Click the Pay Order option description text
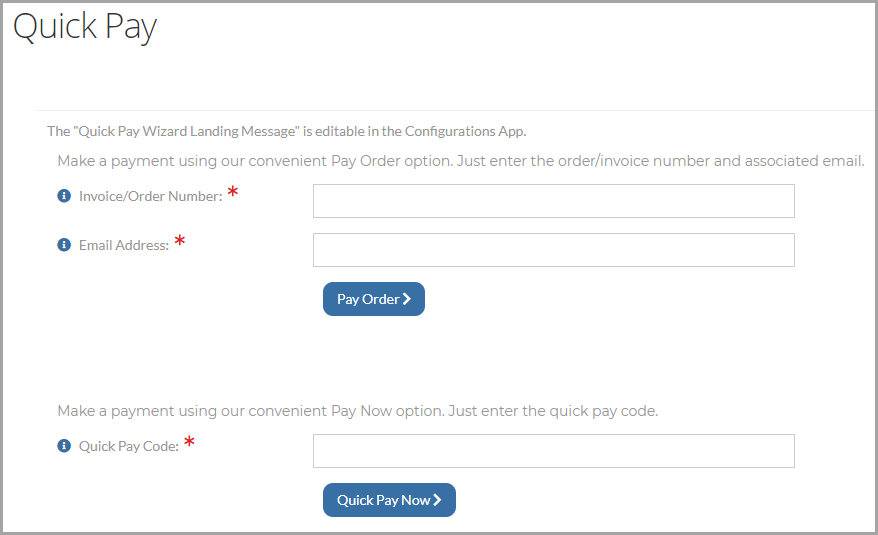 coord(461,161)
